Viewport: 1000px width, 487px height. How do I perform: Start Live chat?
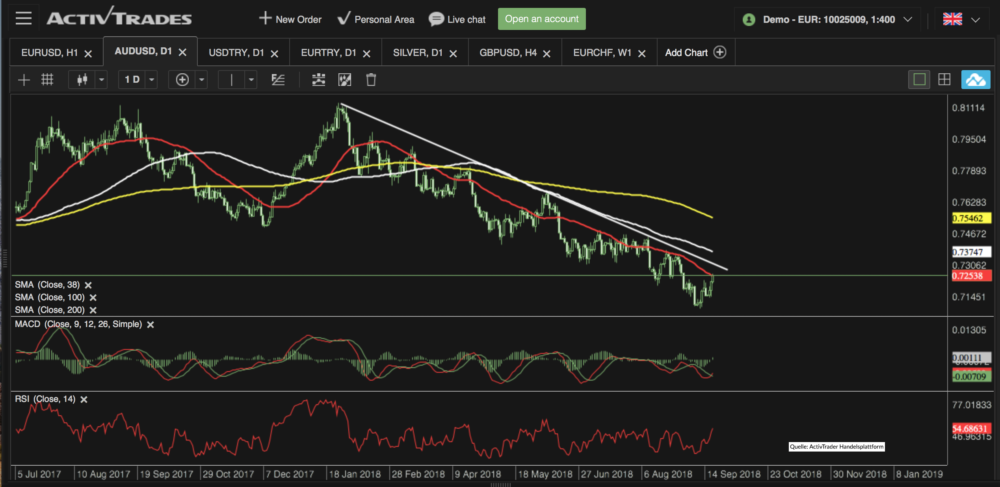point(457,19)
